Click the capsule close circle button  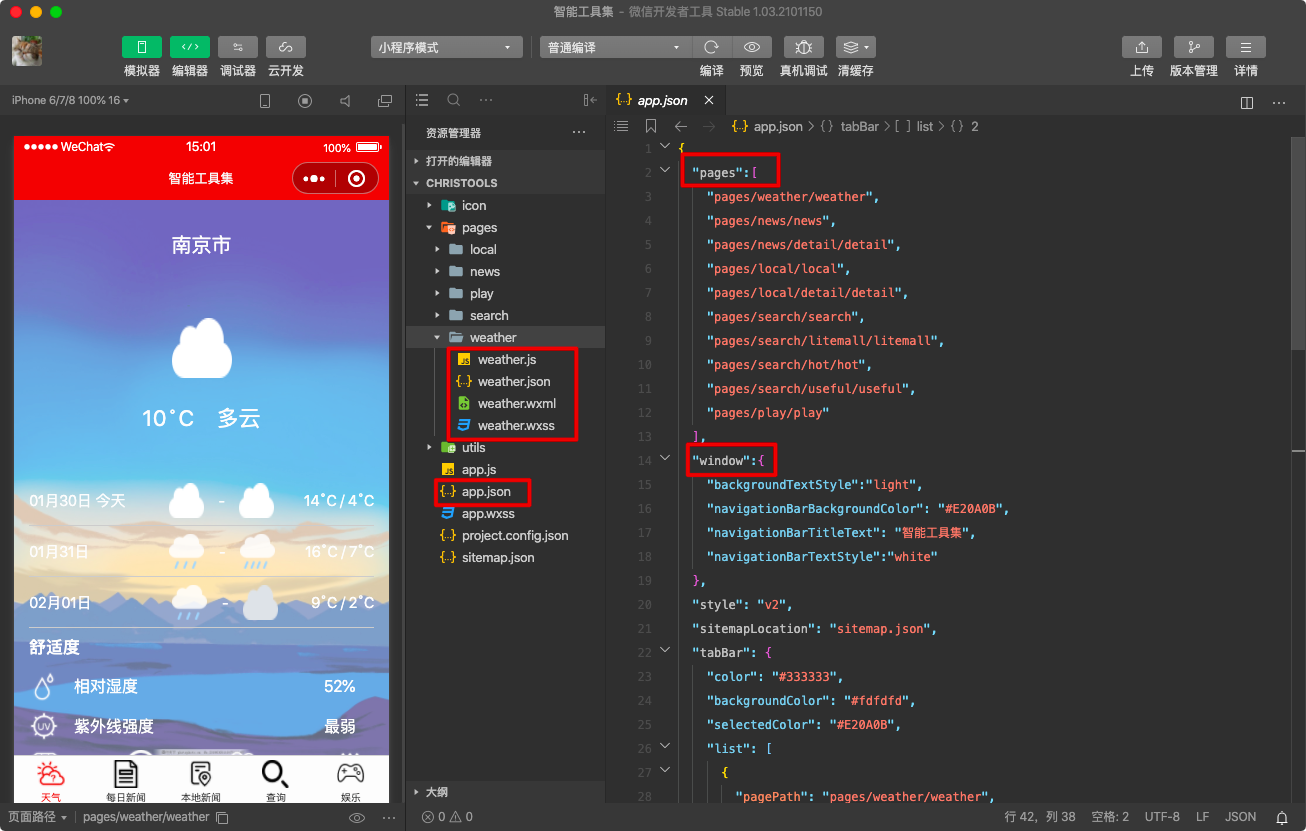pyautogui.click(x=357, y=179)
